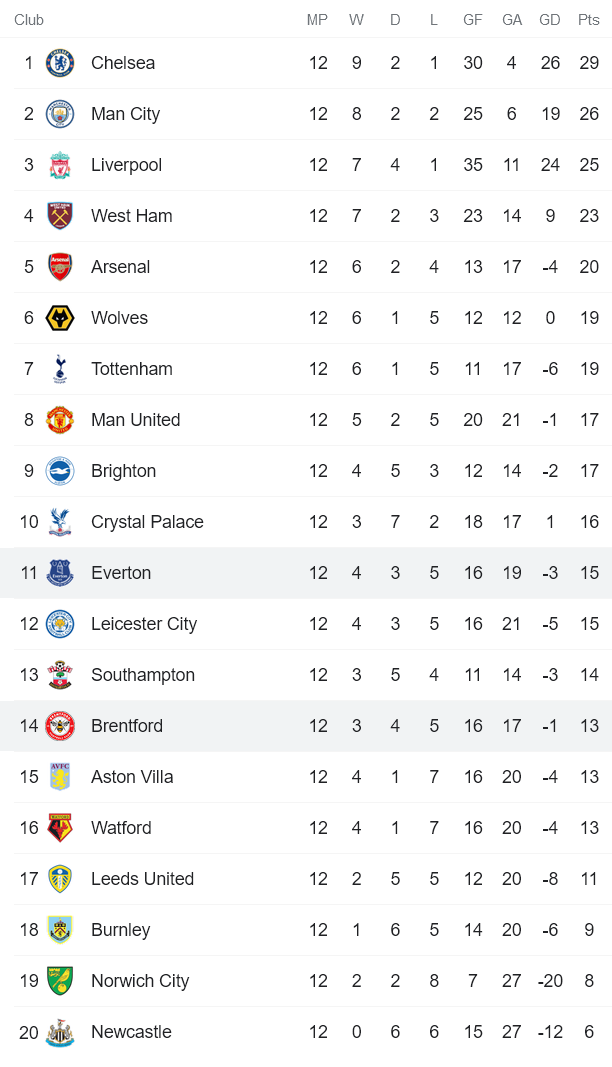This screenshot has width=612, height=1067.
Task: Open the Arsenal crest icon
Action: click(x=60, y=267)
